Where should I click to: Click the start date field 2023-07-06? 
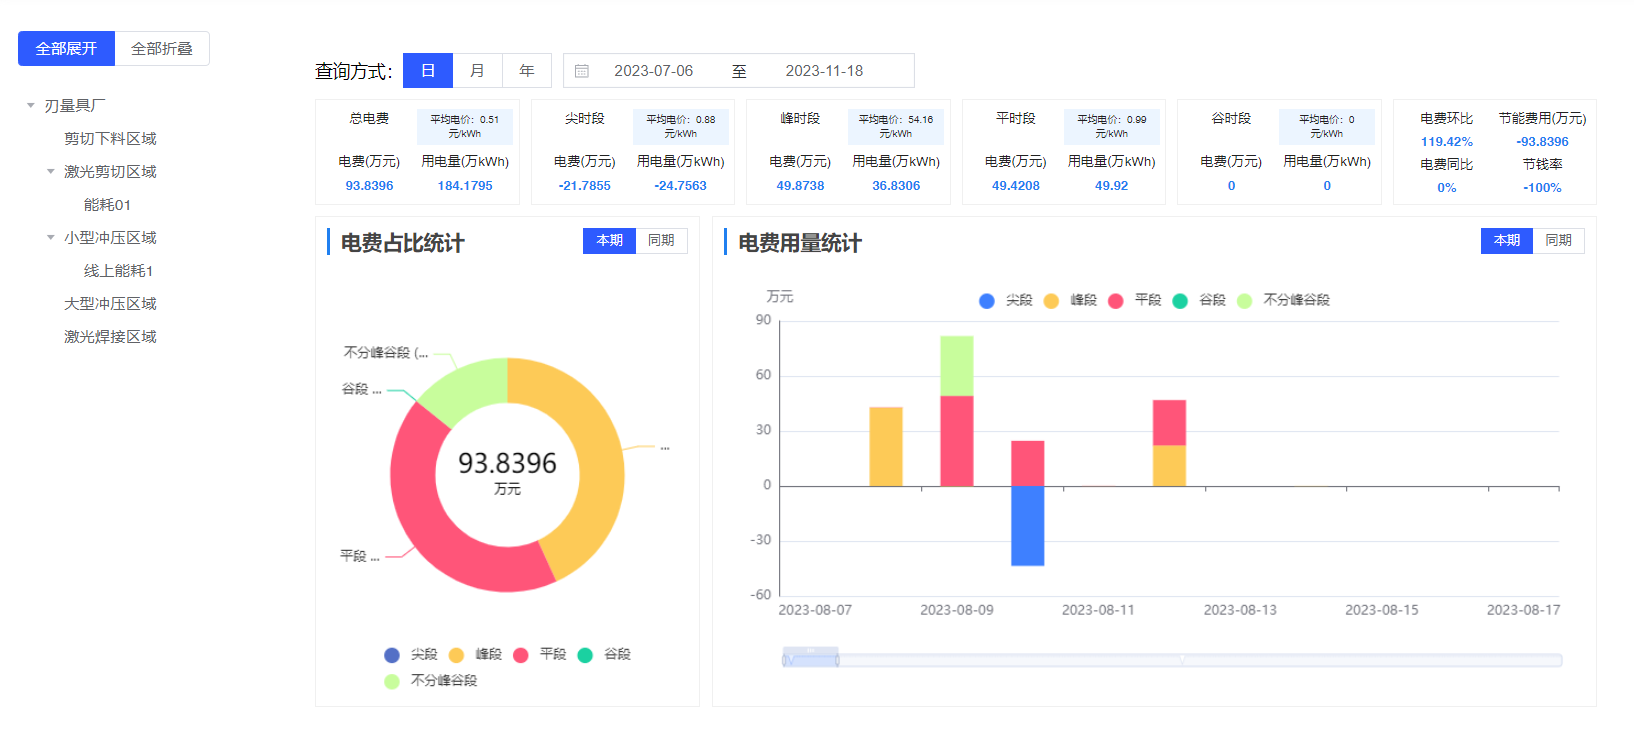point(653,71)
